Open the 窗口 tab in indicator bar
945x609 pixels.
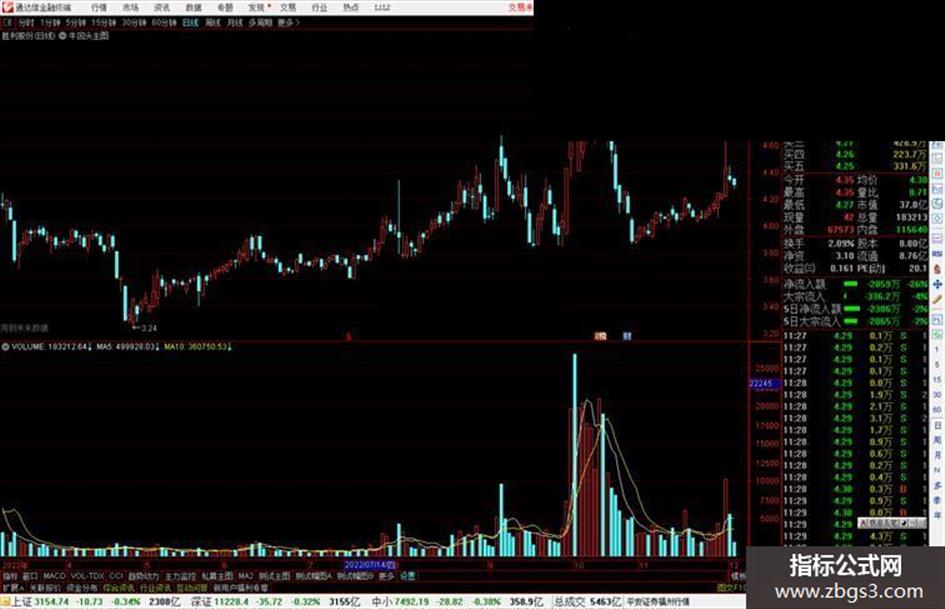click(30, 576)
